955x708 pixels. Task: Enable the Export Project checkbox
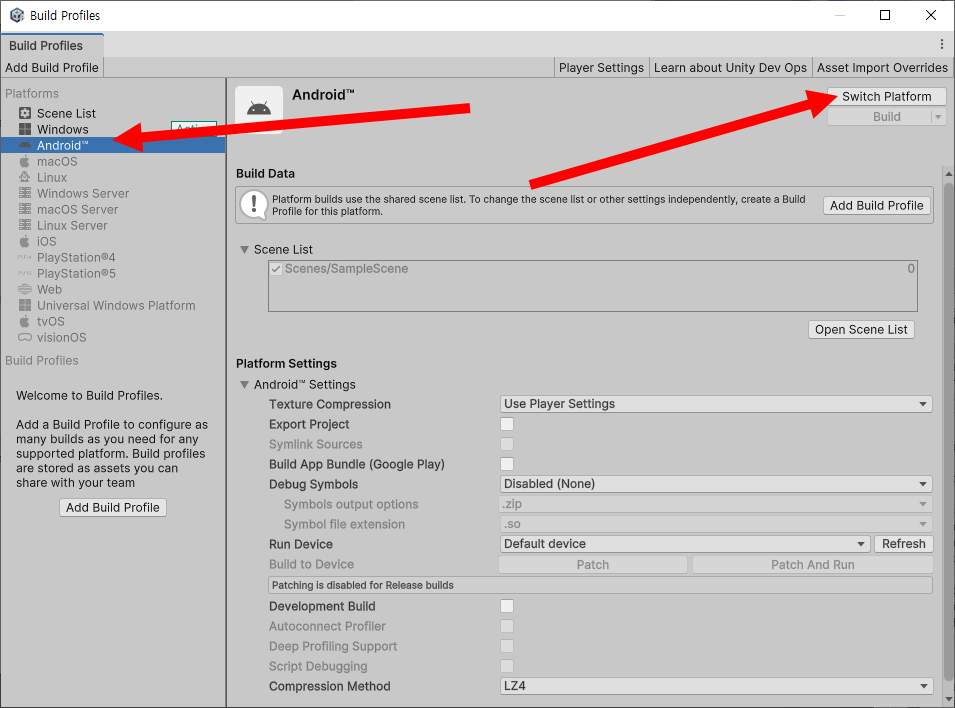507,424
